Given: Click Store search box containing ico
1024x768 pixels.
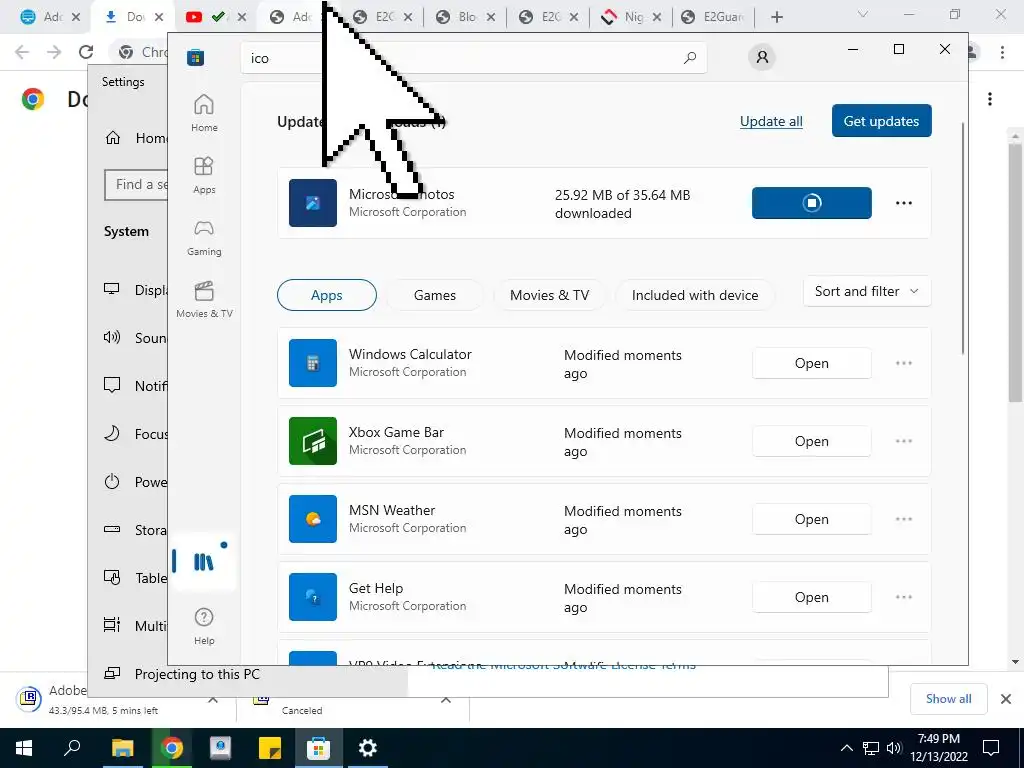Looking at the screenshot, I should pyautogui.click(x=473, y=58).
